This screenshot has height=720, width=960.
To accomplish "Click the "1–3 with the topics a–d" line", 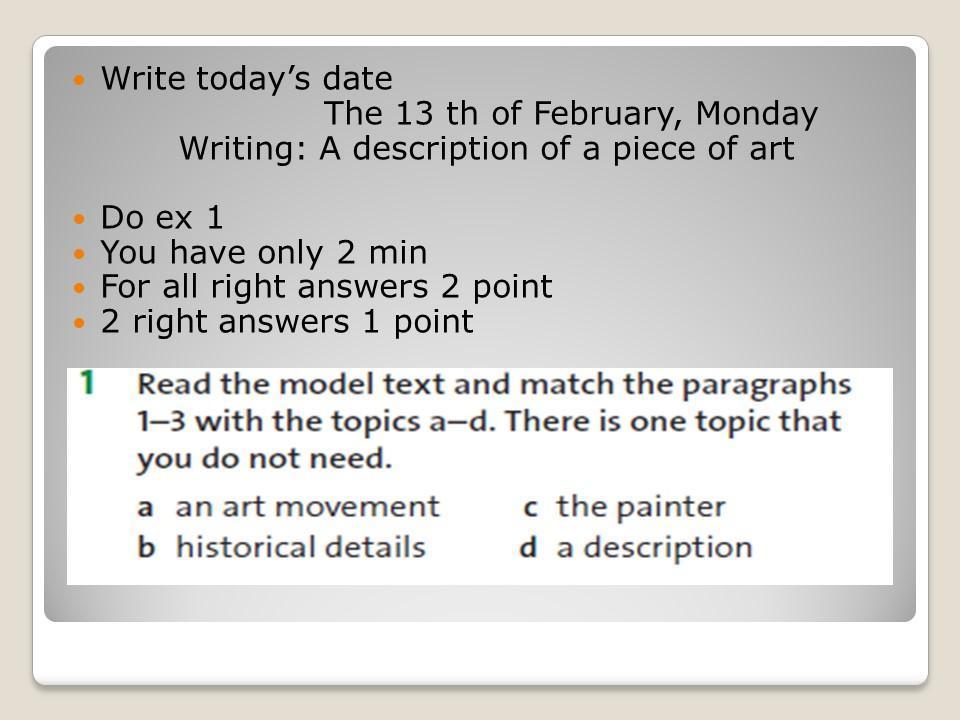I will [489, 422].
